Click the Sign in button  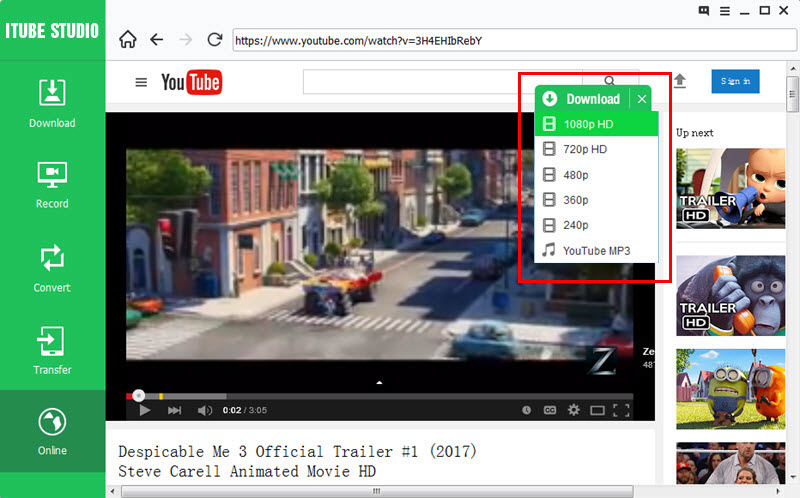tap(735, 81)
